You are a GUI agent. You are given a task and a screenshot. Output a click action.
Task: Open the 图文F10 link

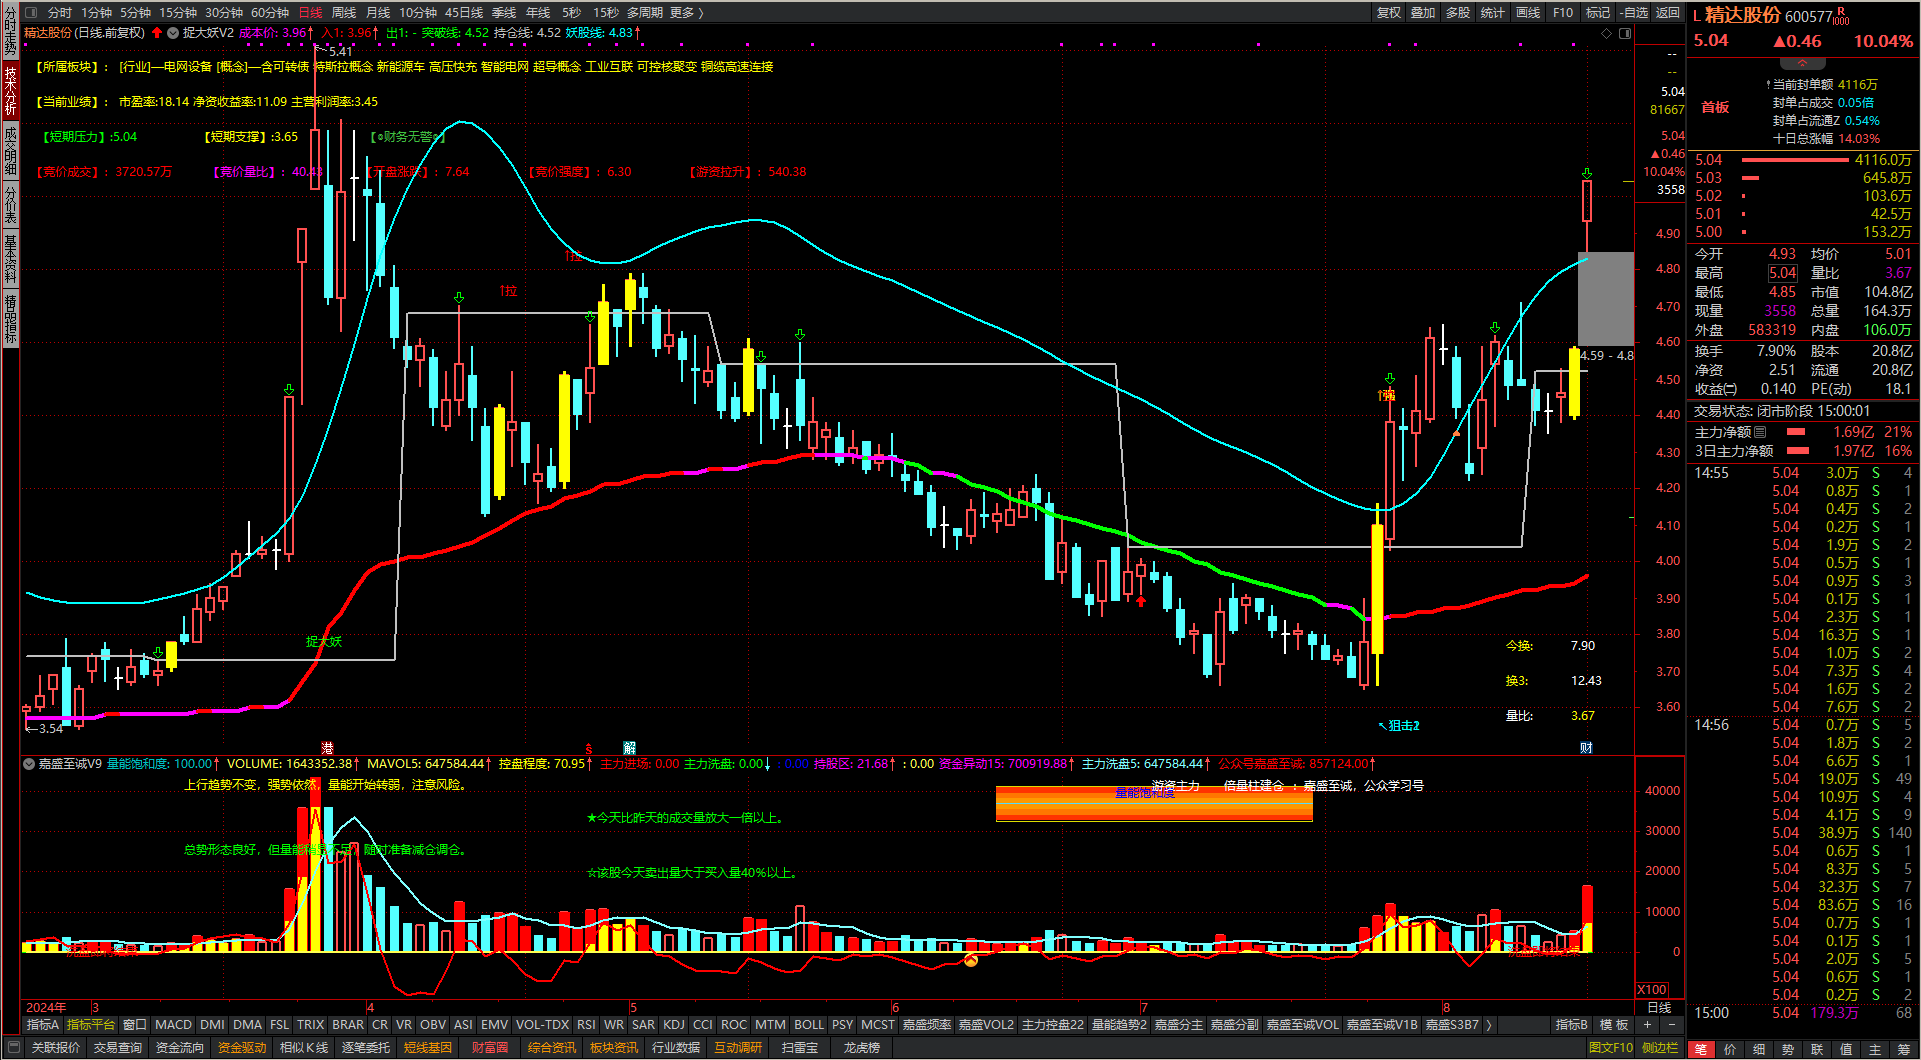(x=1610, y=1048)
